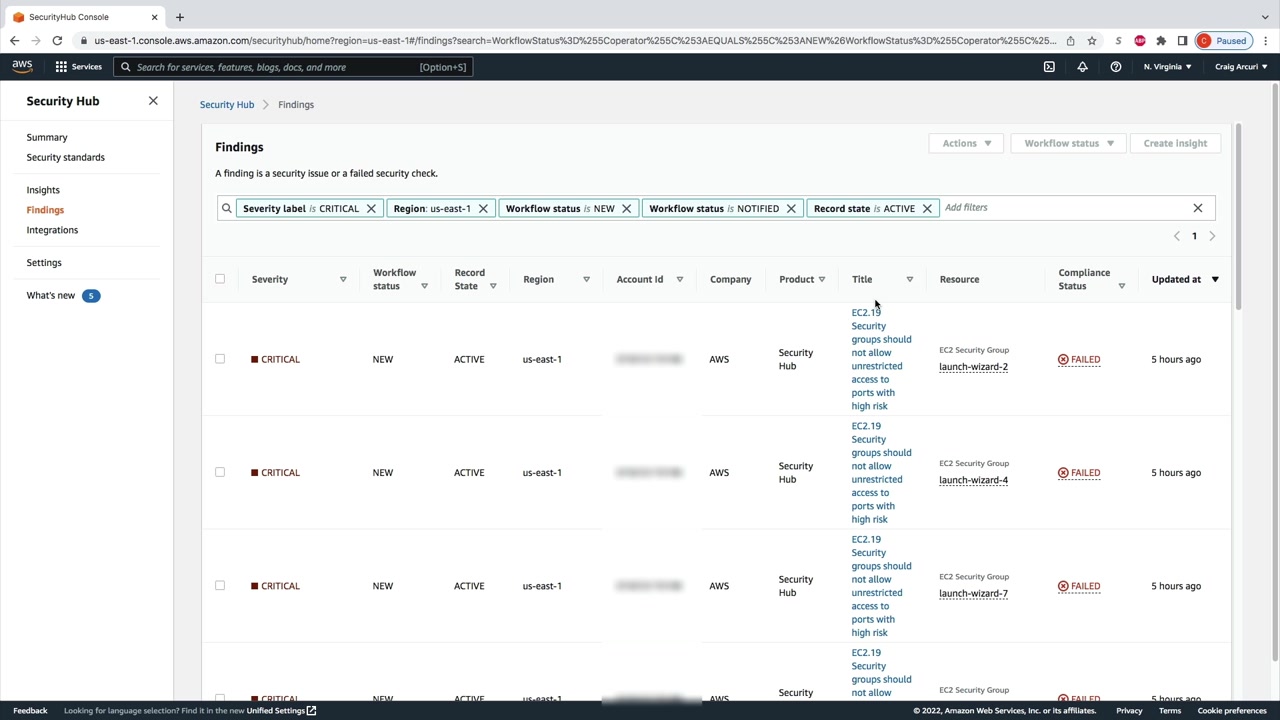Screen dimensions: 1280x720
Task: Click the AWS logo home icon
Action: 22,67
